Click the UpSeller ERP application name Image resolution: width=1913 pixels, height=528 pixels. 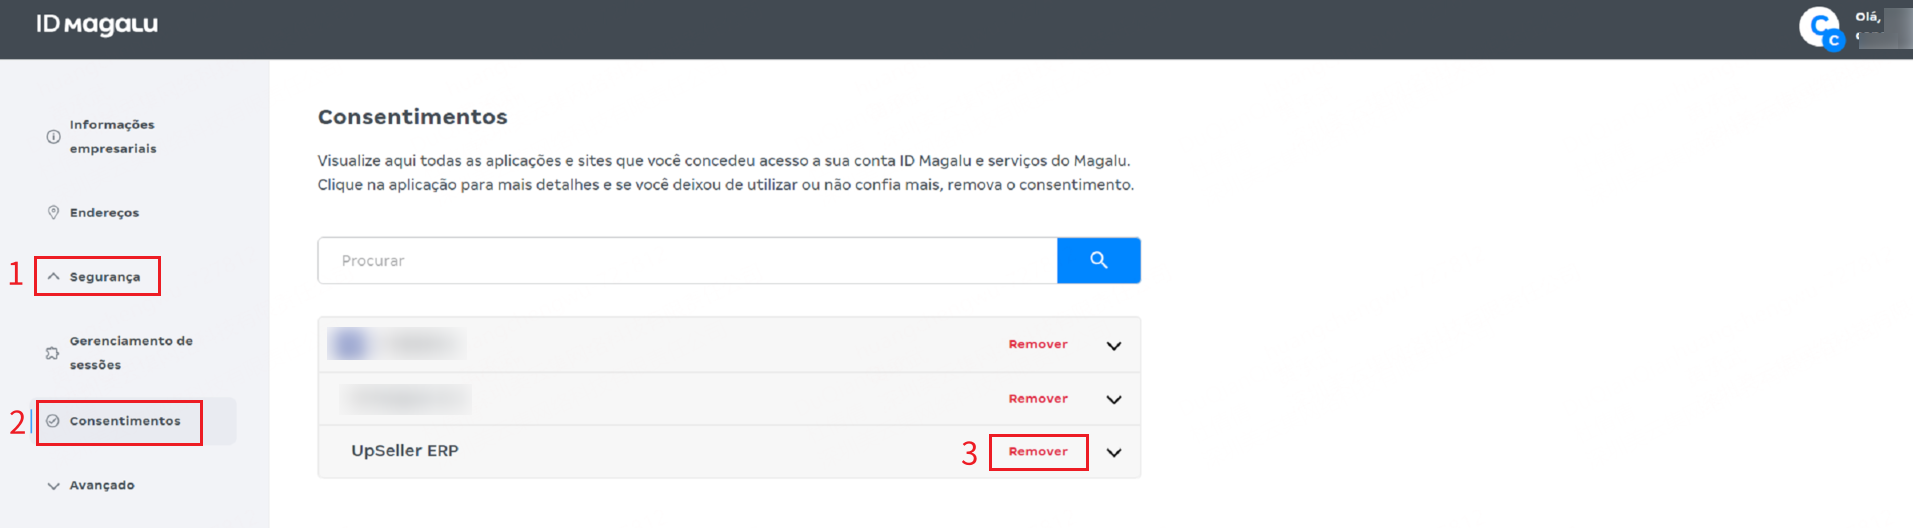pyautogui.click(x=405, y=451)
